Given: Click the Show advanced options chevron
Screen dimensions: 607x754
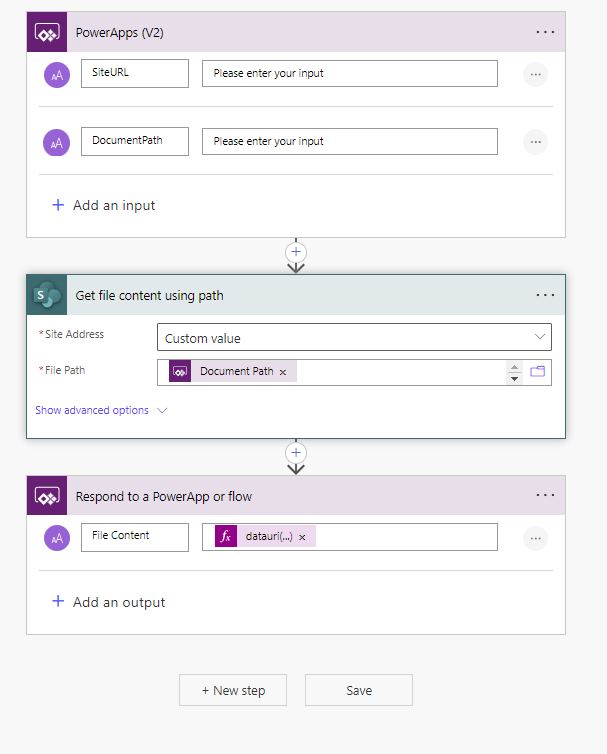Looking at the screenshot, I should [x=163, y=410].
